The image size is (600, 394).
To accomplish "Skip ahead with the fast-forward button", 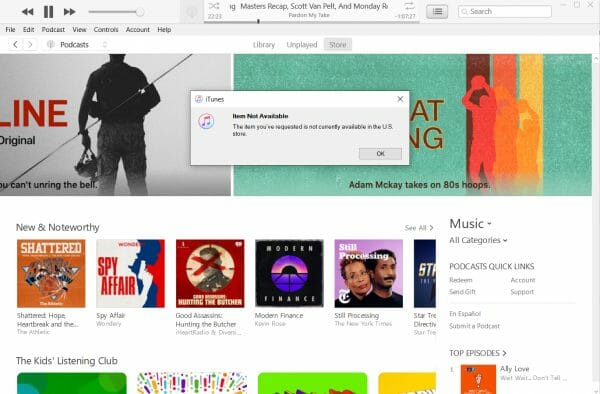I will [69, 12].
